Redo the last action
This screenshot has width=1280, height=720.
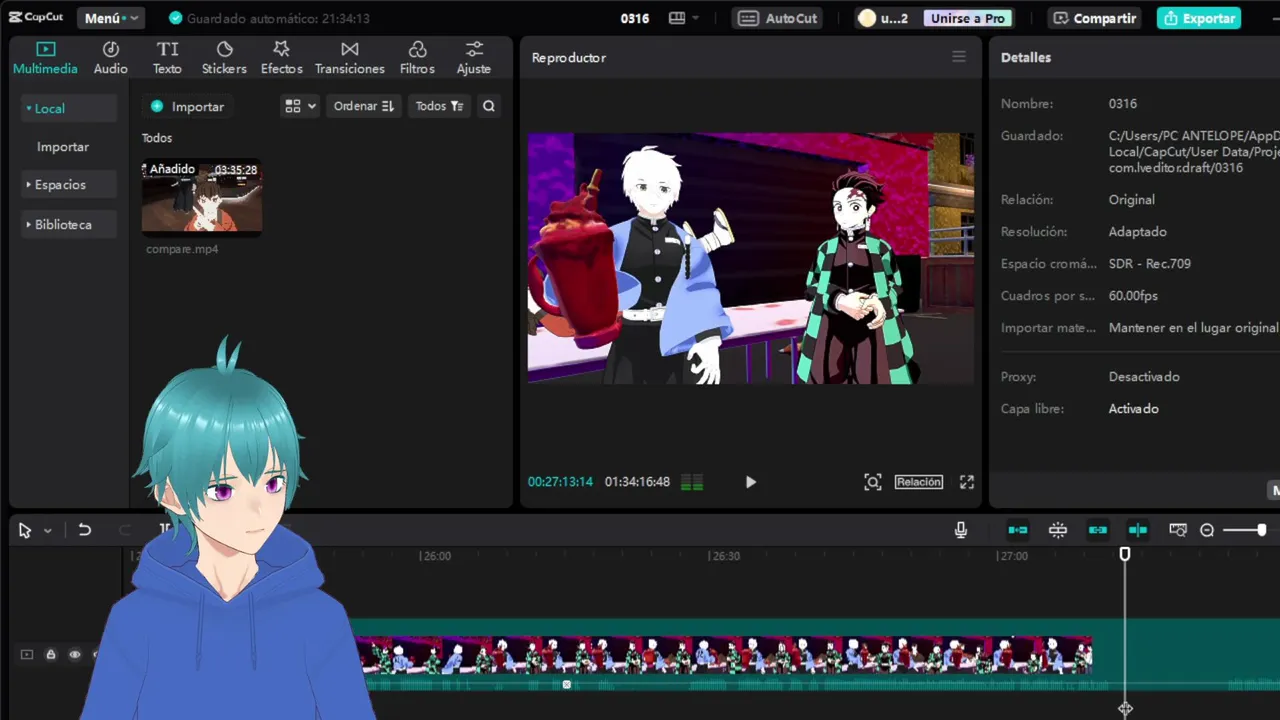(125, 530)
